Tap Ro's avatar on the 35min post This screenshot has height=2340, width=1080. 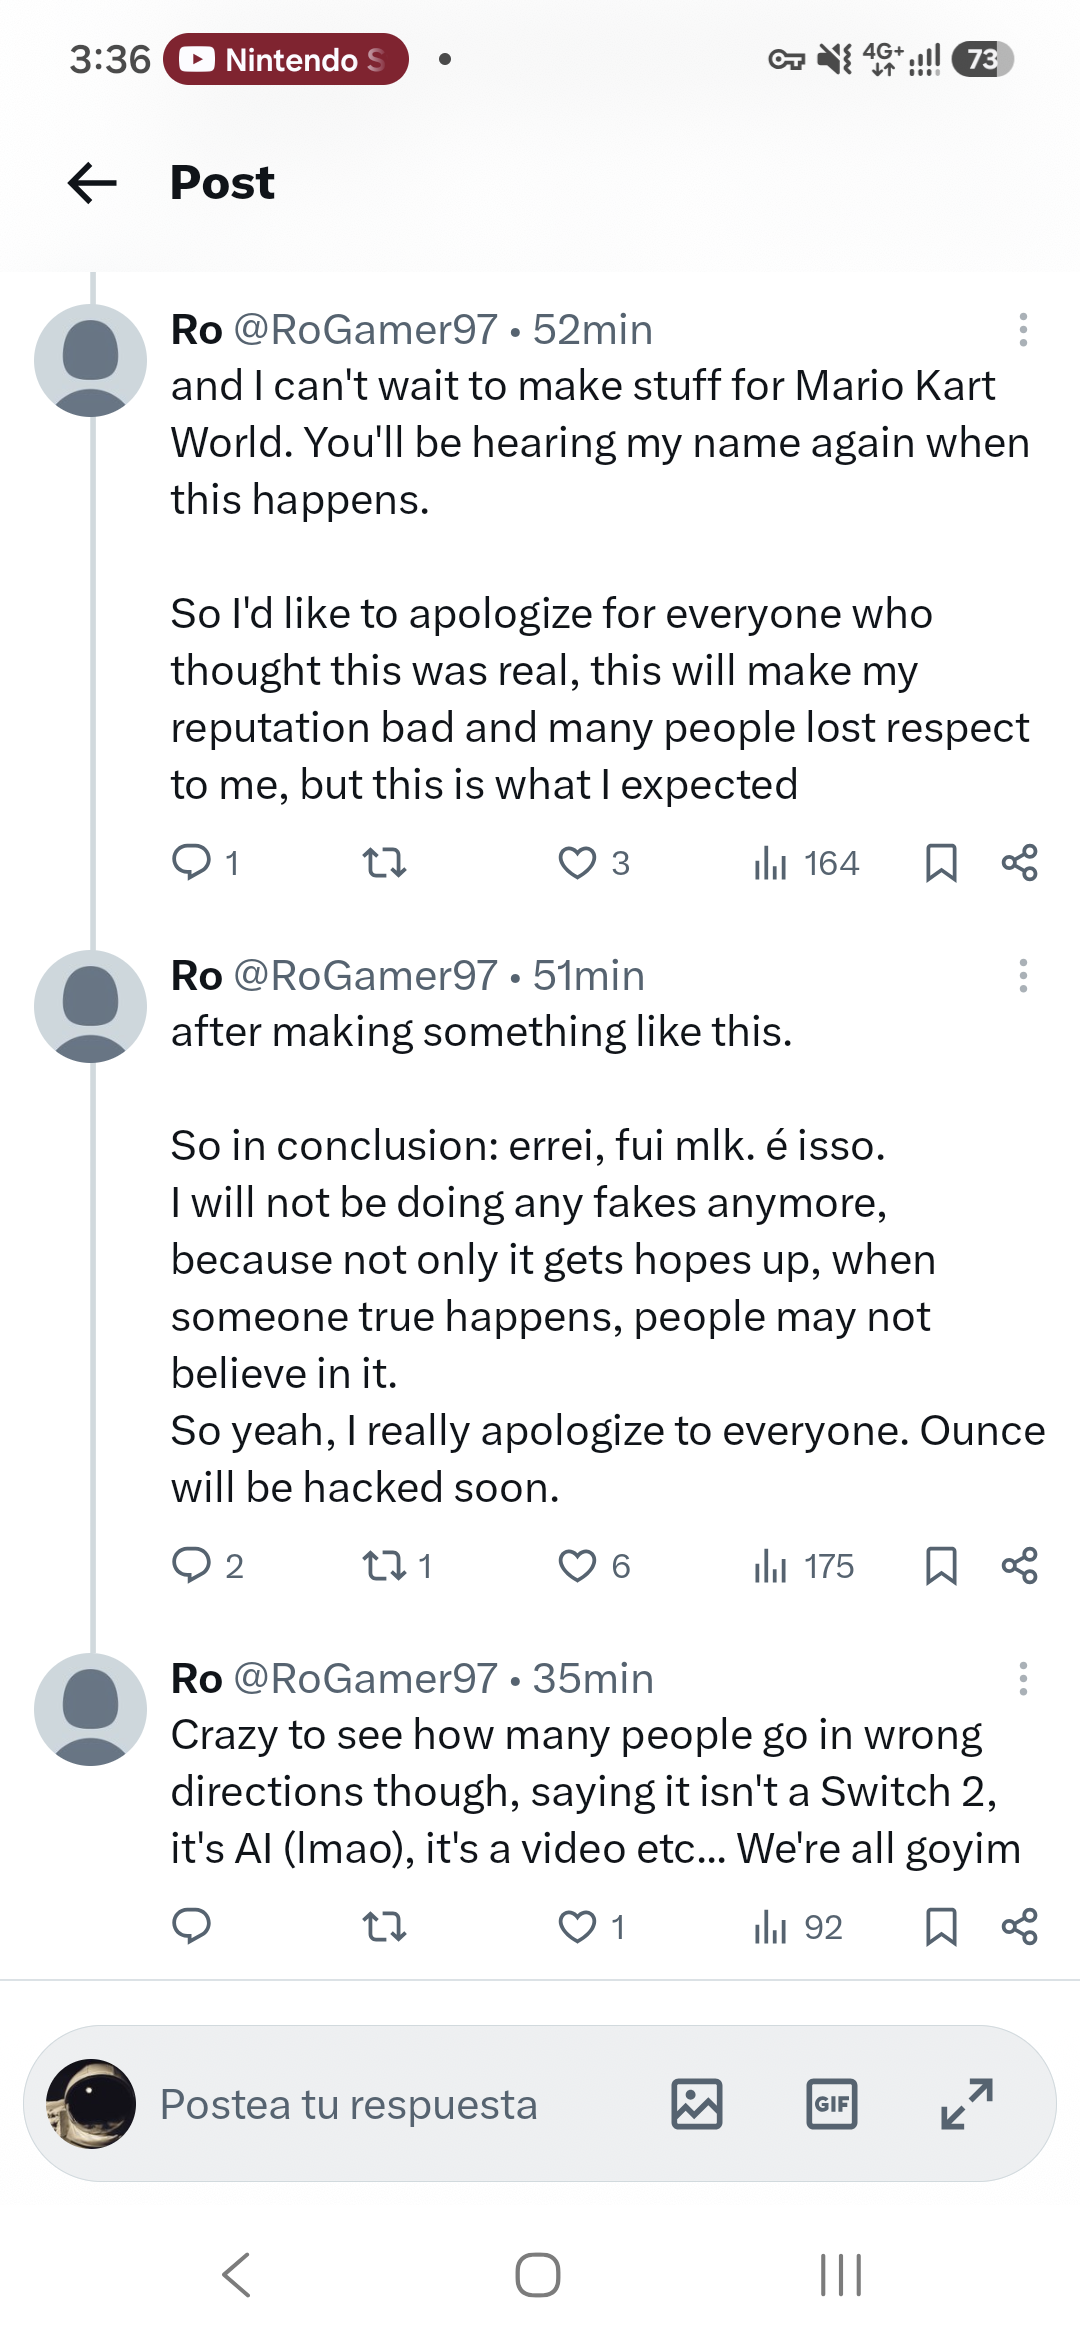tap(91, 1709)
